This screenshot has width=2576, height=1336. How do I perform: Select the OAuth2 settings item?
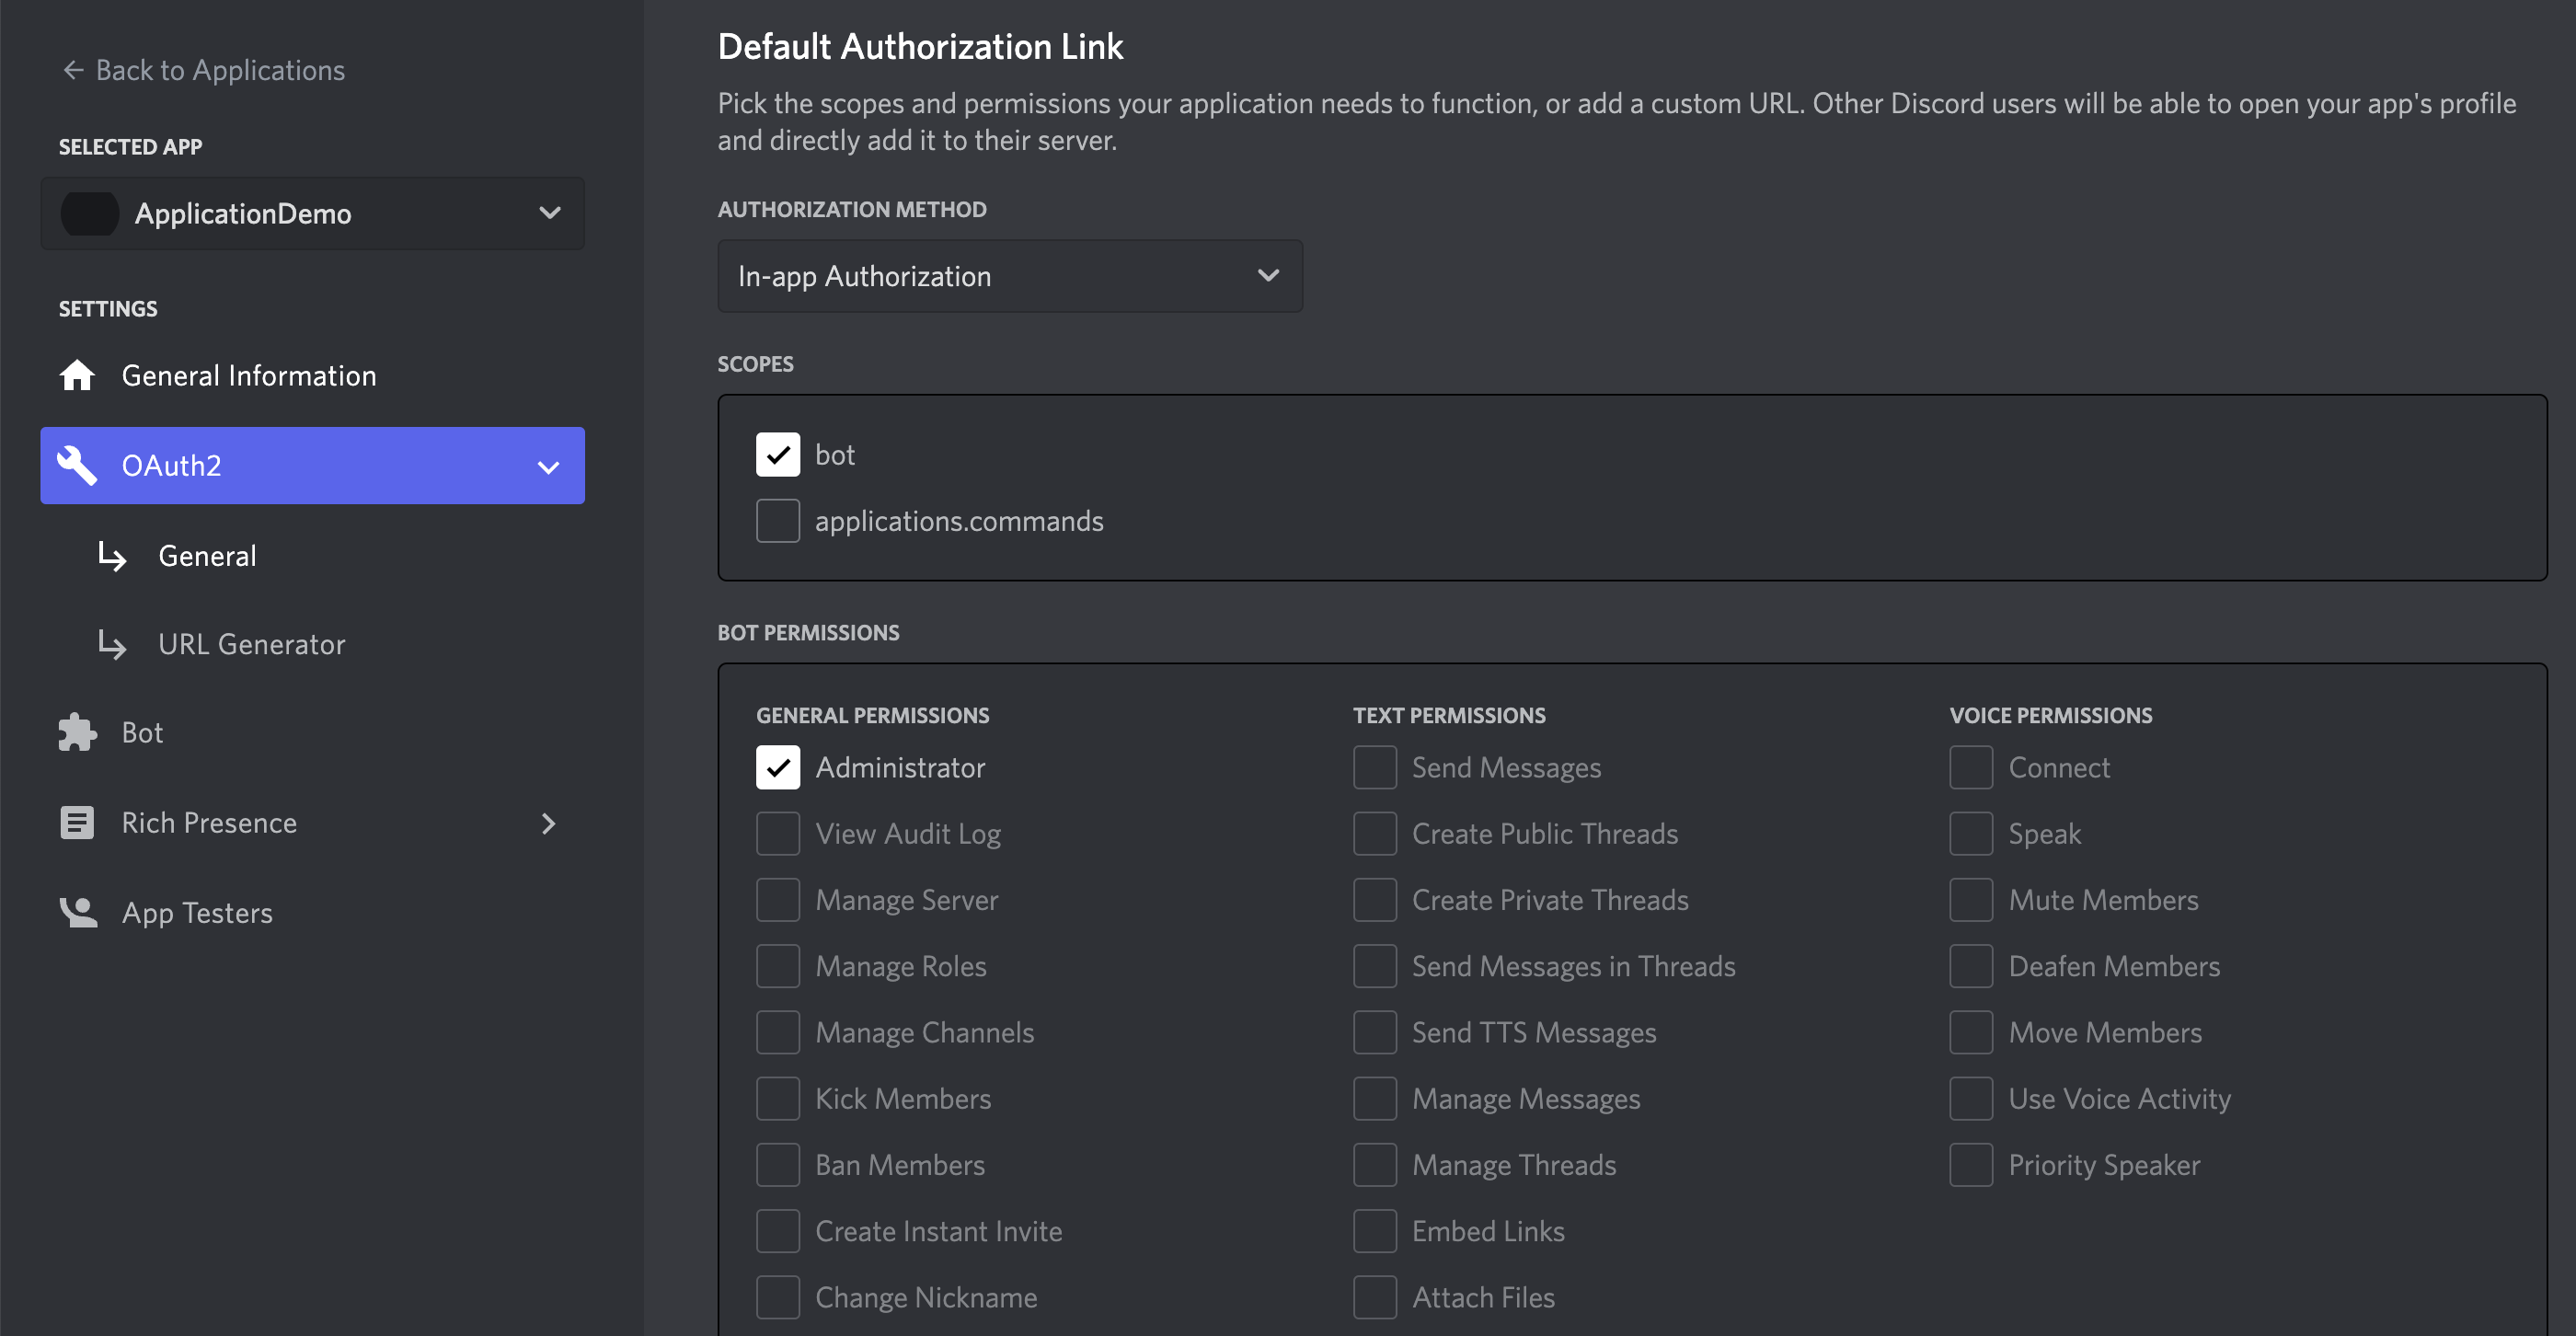click(312, 466)
